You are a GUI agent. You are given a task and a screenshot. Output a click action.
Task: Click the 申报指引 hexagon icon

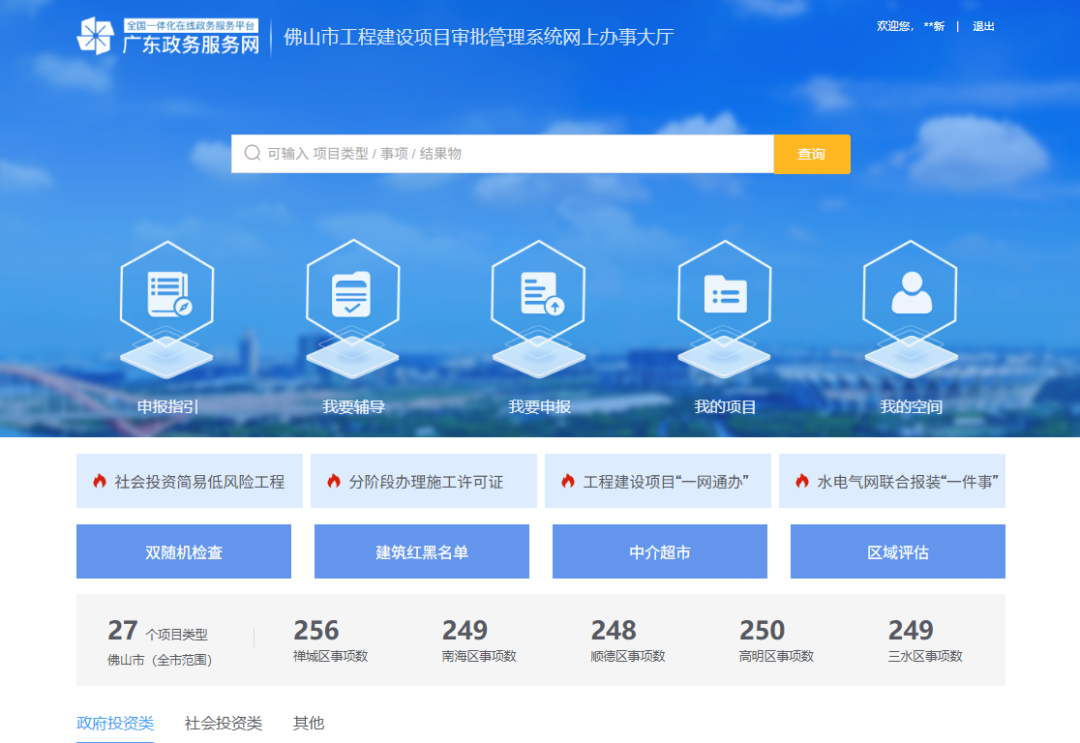[x=167, y=294]
